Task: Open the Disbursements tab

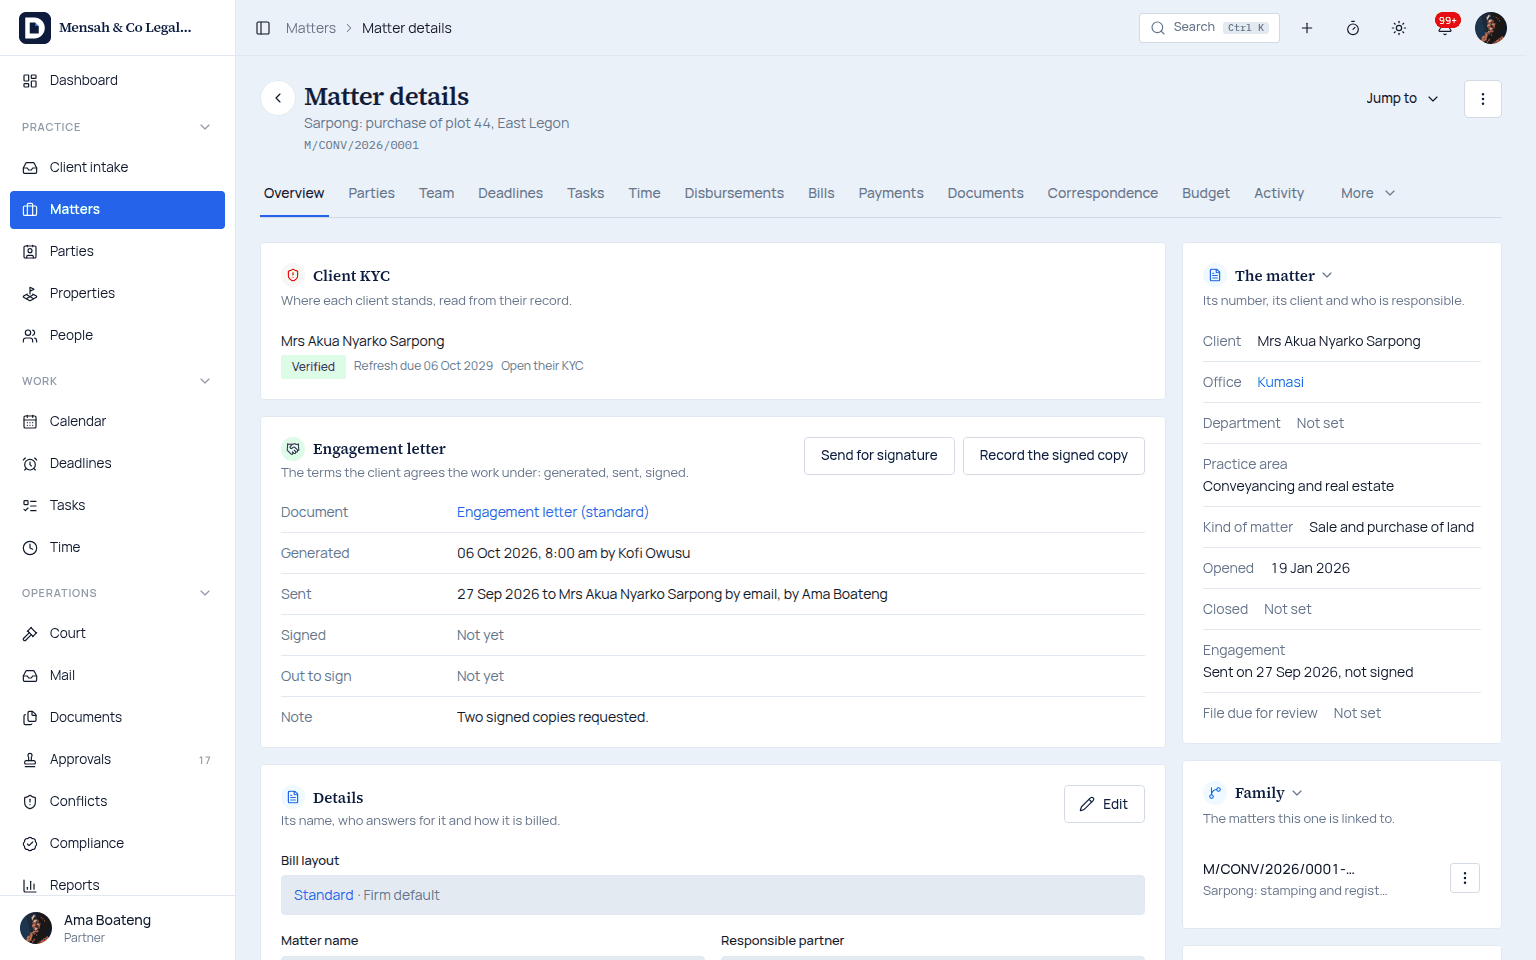Action: pos(734,193)
